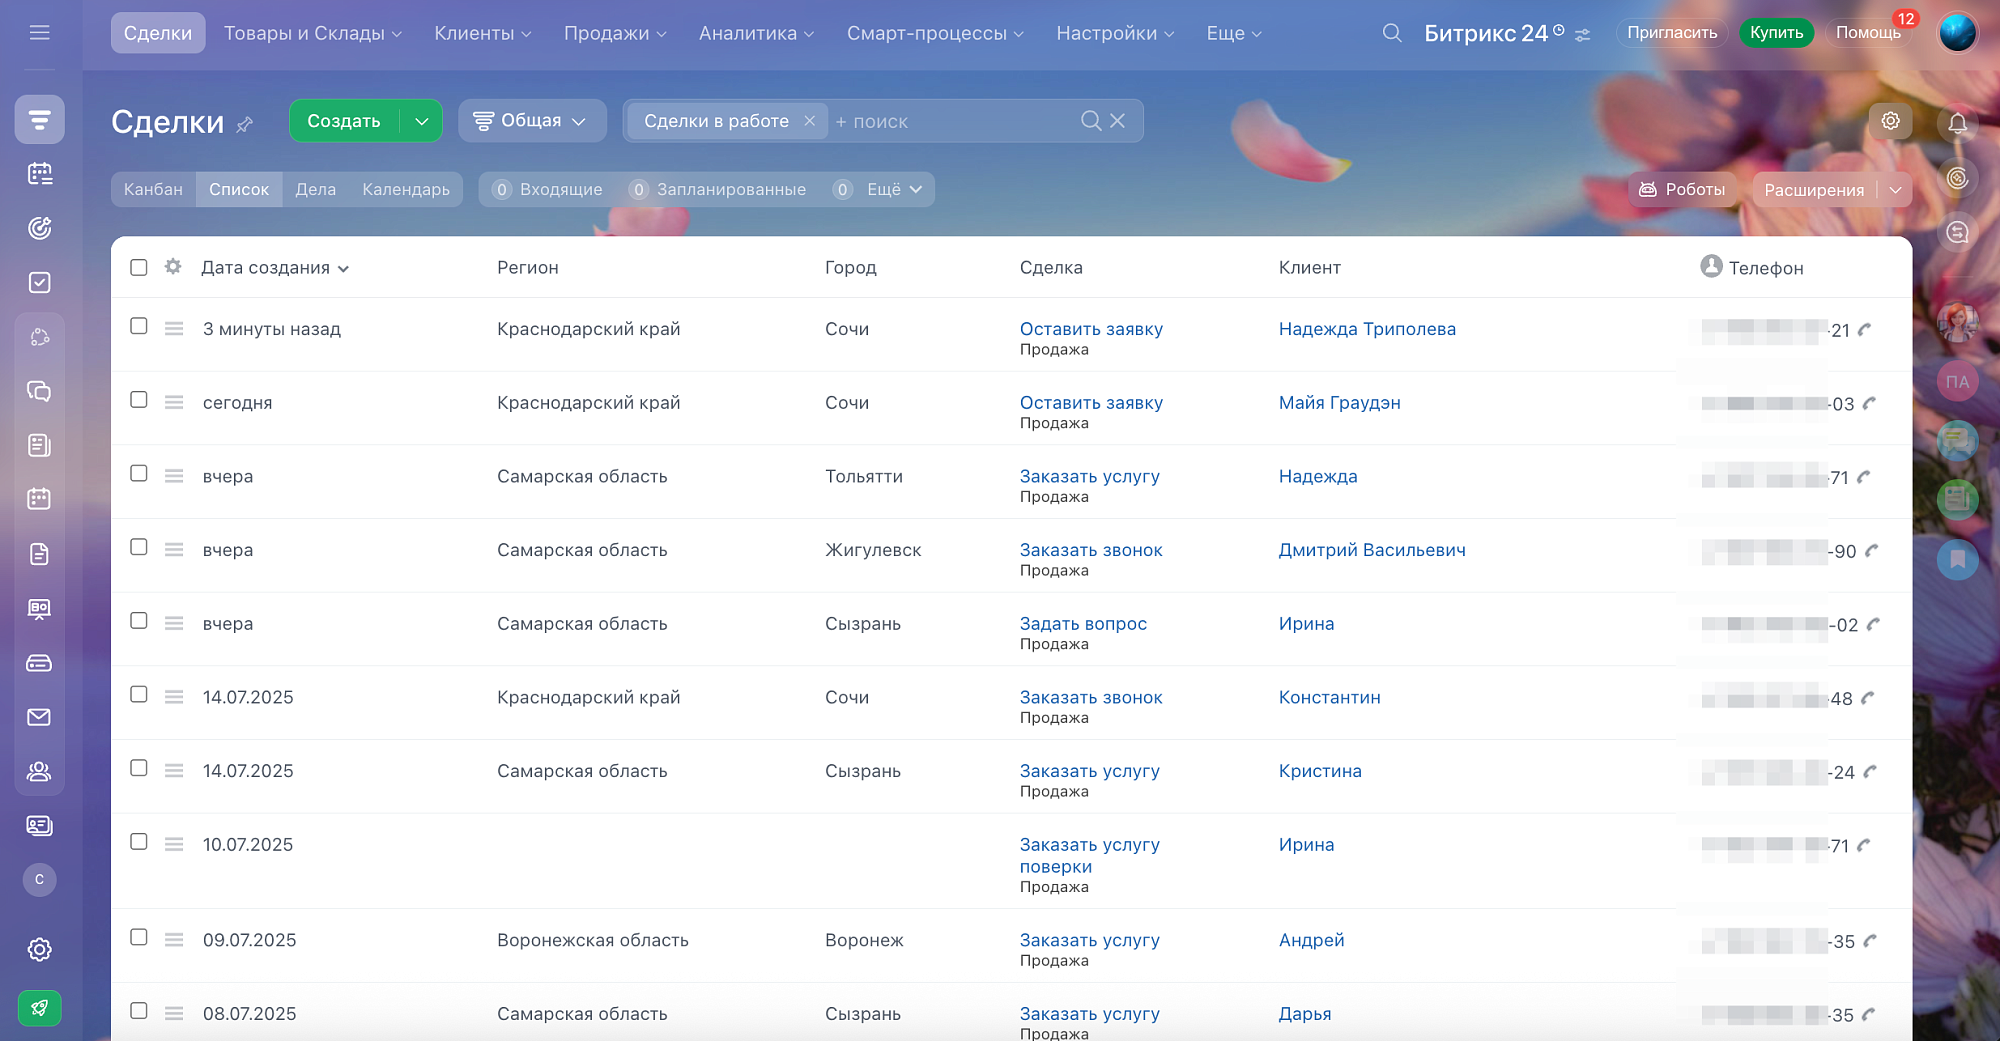Viewport: 2000px width, 1041px height.
Task: Open the table column settings gear
Action: [173, 267]
